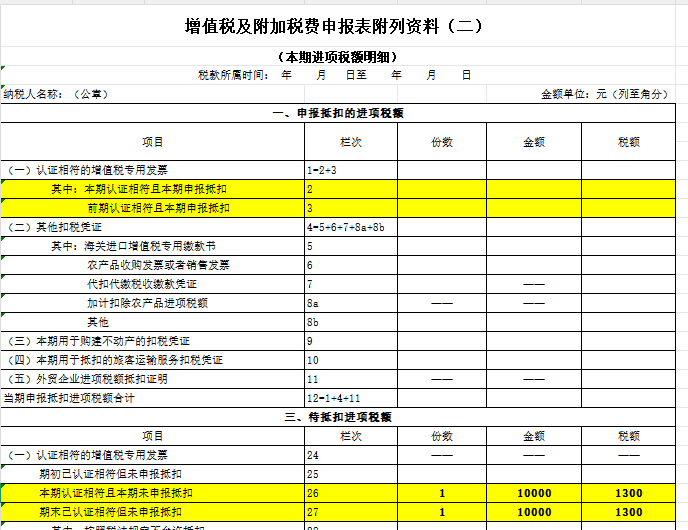688x530 pixels.
Task: Select the 本期认证相符且本期未申报抵扣 cell
Action: [152, 493]
